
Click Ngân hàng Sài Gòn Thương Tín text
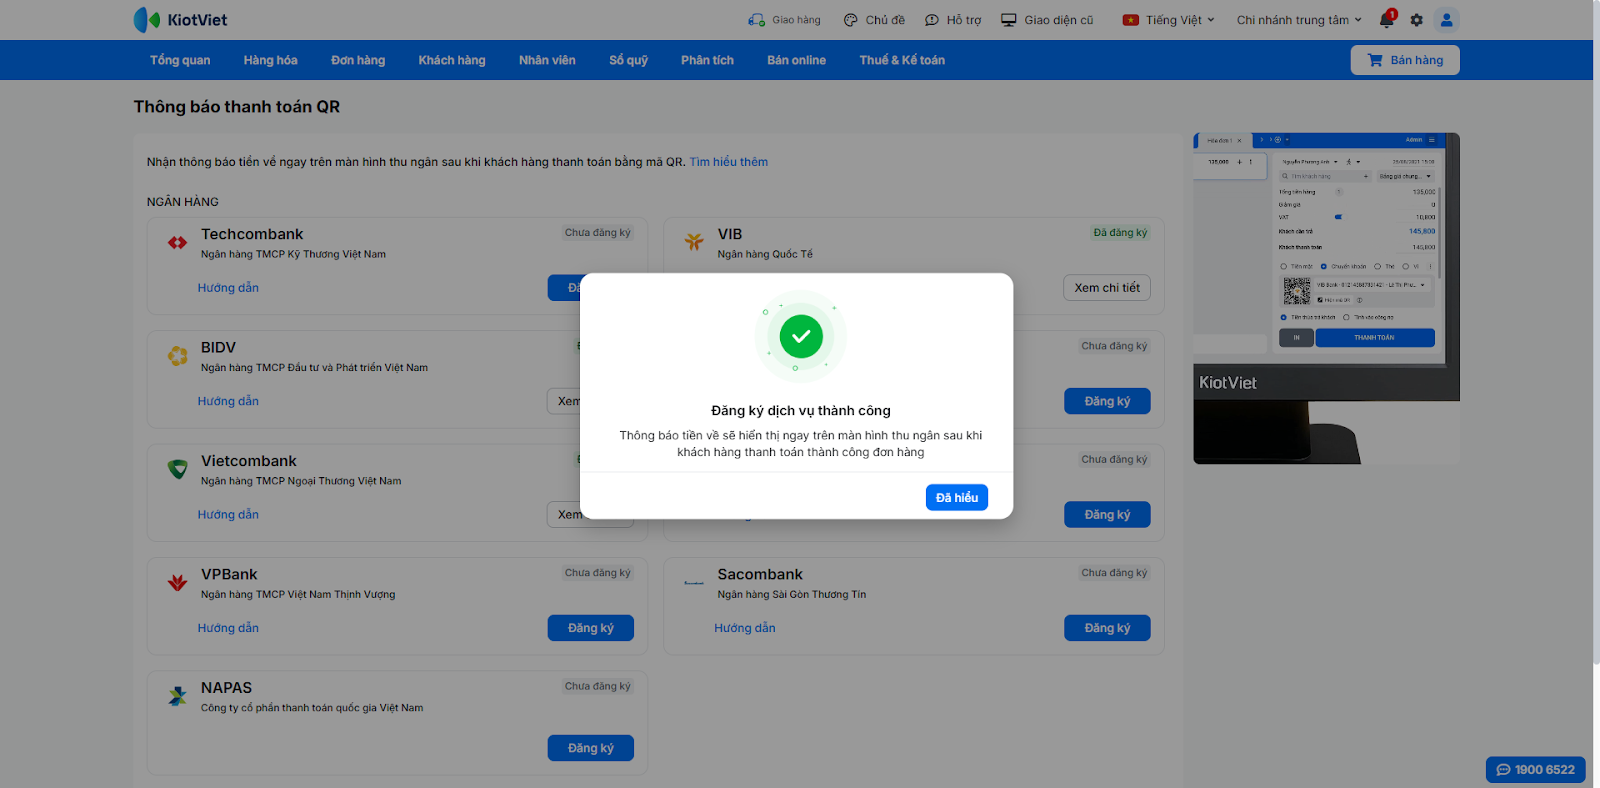[792, 594]
